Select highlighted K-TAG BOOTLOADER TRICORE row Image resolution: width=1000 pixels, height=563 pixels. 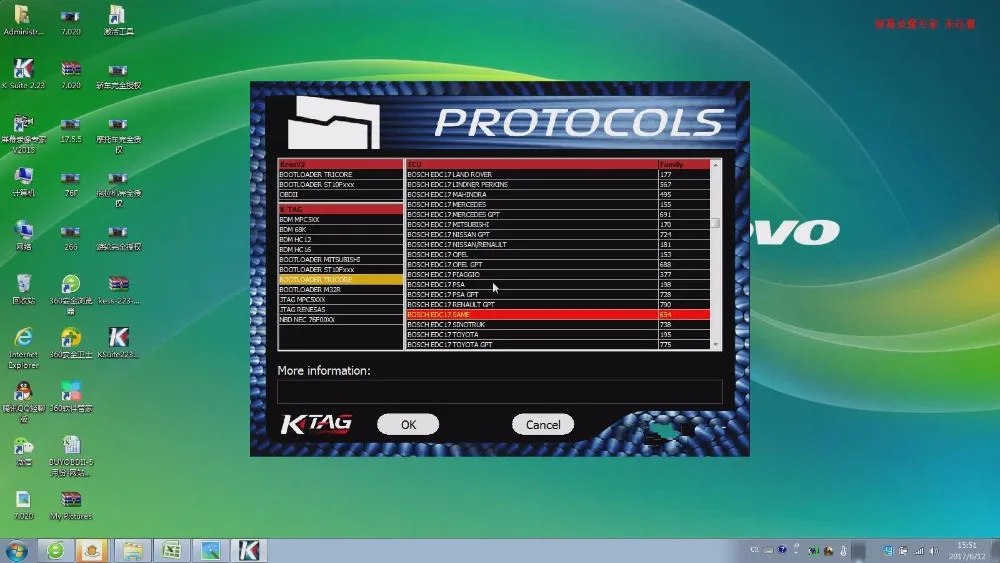(341, 279)
